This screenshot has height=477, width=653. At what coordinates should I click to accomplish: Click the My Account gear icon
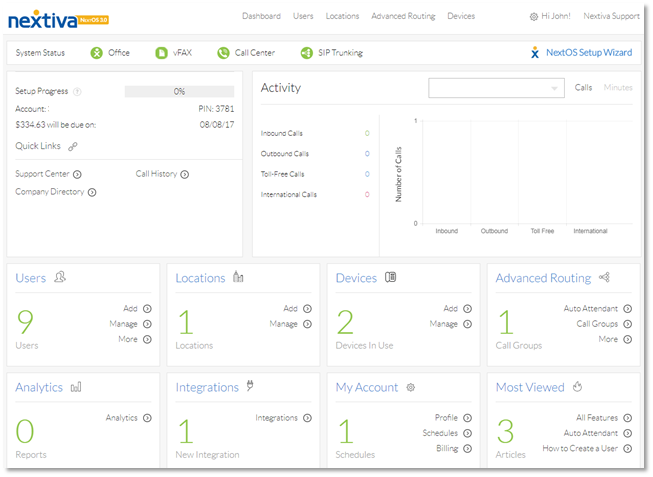point(410,387)
